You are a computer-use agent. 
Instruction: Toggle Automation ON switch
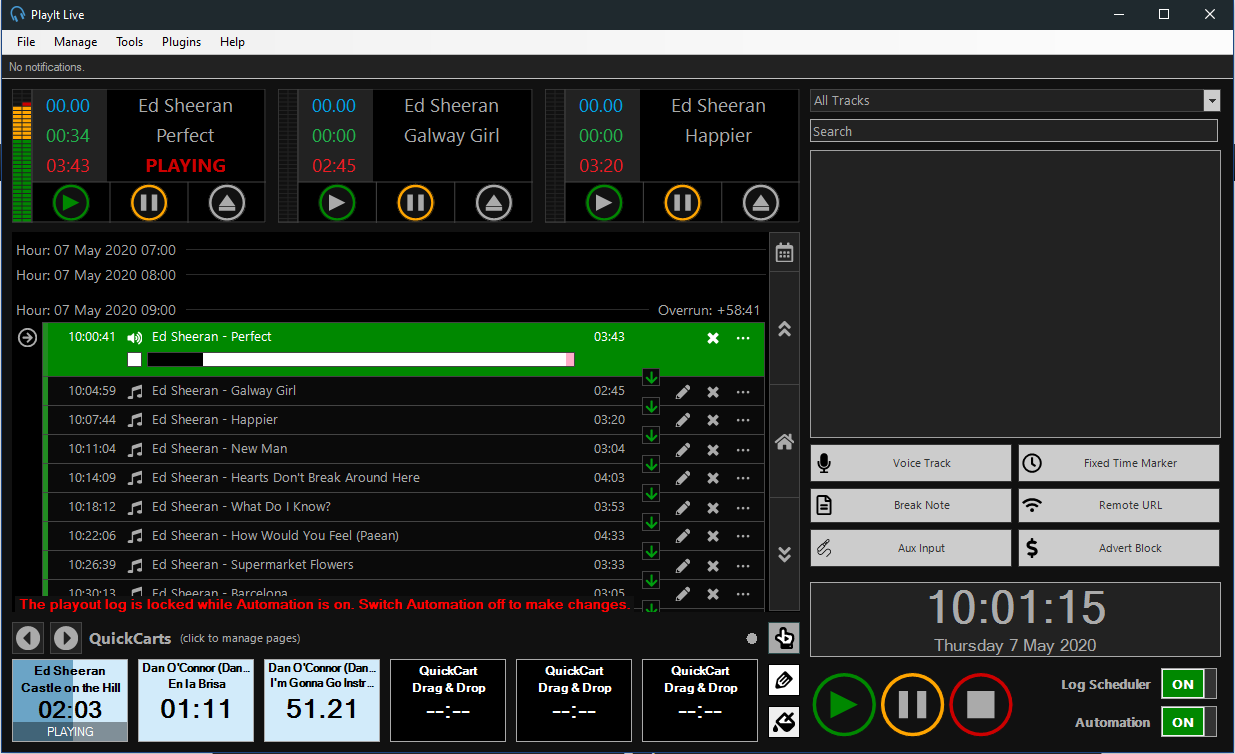(1189, 722)
